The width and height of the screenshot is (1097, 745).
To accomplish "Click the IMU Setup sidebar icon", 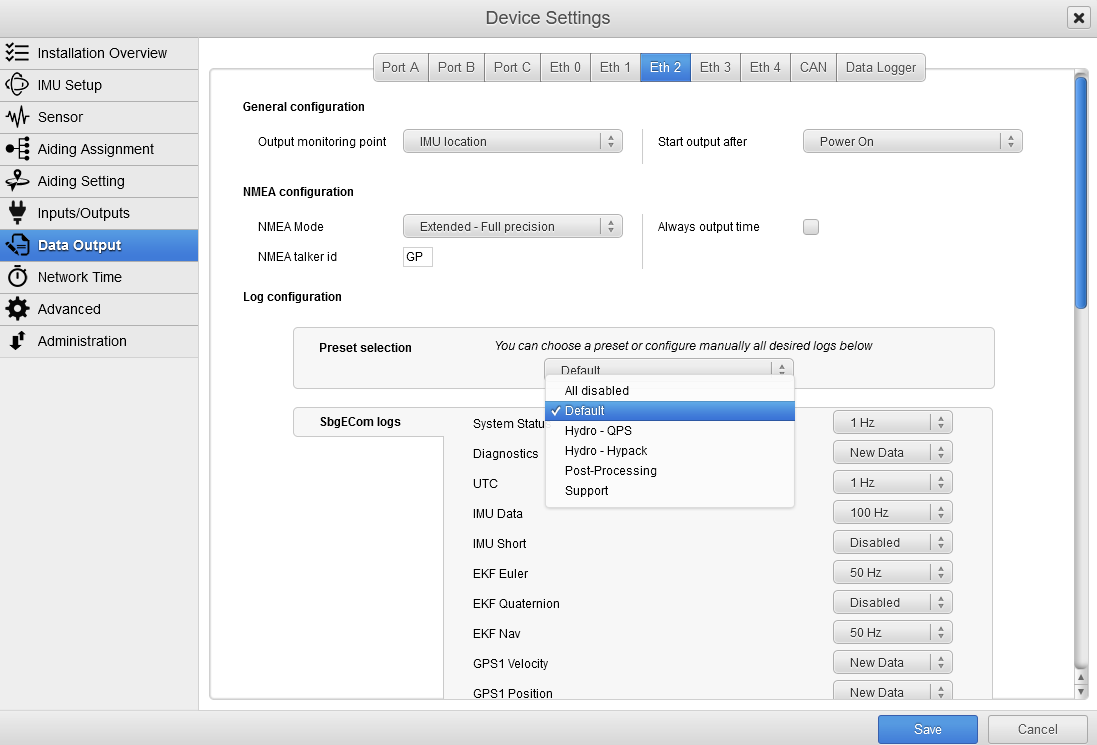I will pyautogui.click(x=17, y=85).
